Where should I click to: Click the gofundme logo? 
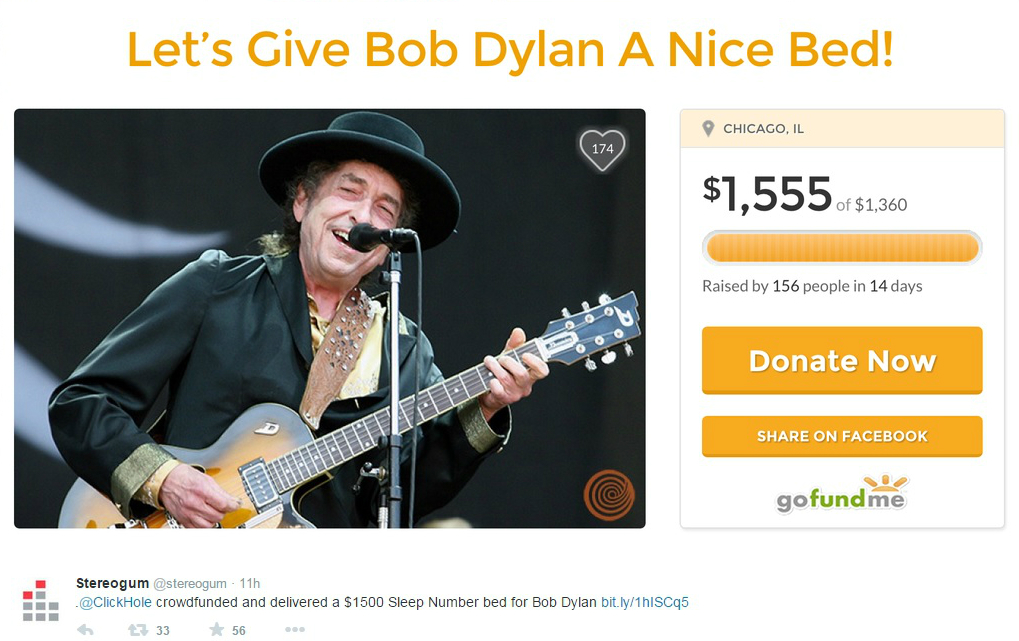(842, 494)
